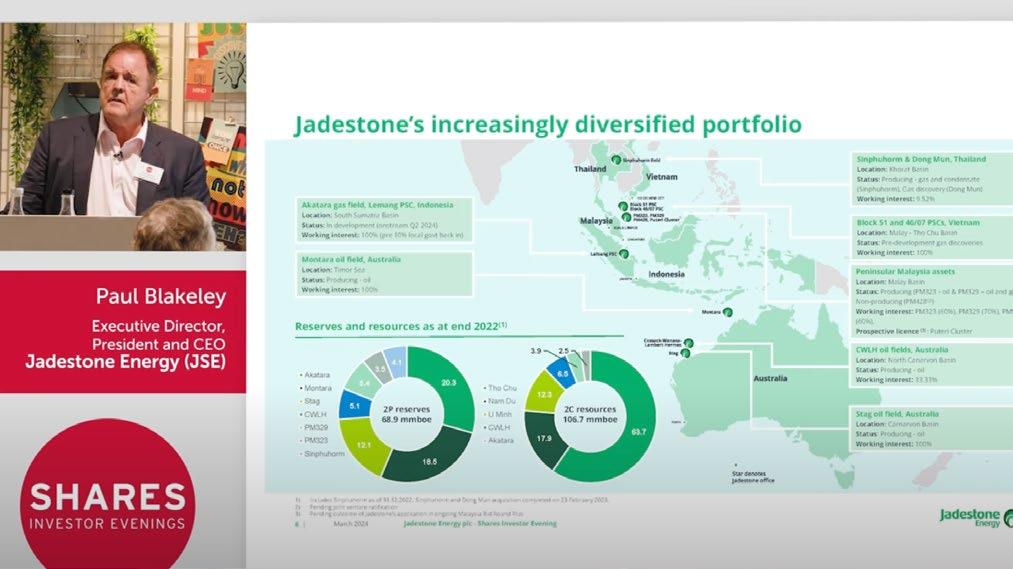Select the blue 5.1 segment in 2P chart
Image resolution: width=1013 pixels, height=569 pixels.
(354, 406)
